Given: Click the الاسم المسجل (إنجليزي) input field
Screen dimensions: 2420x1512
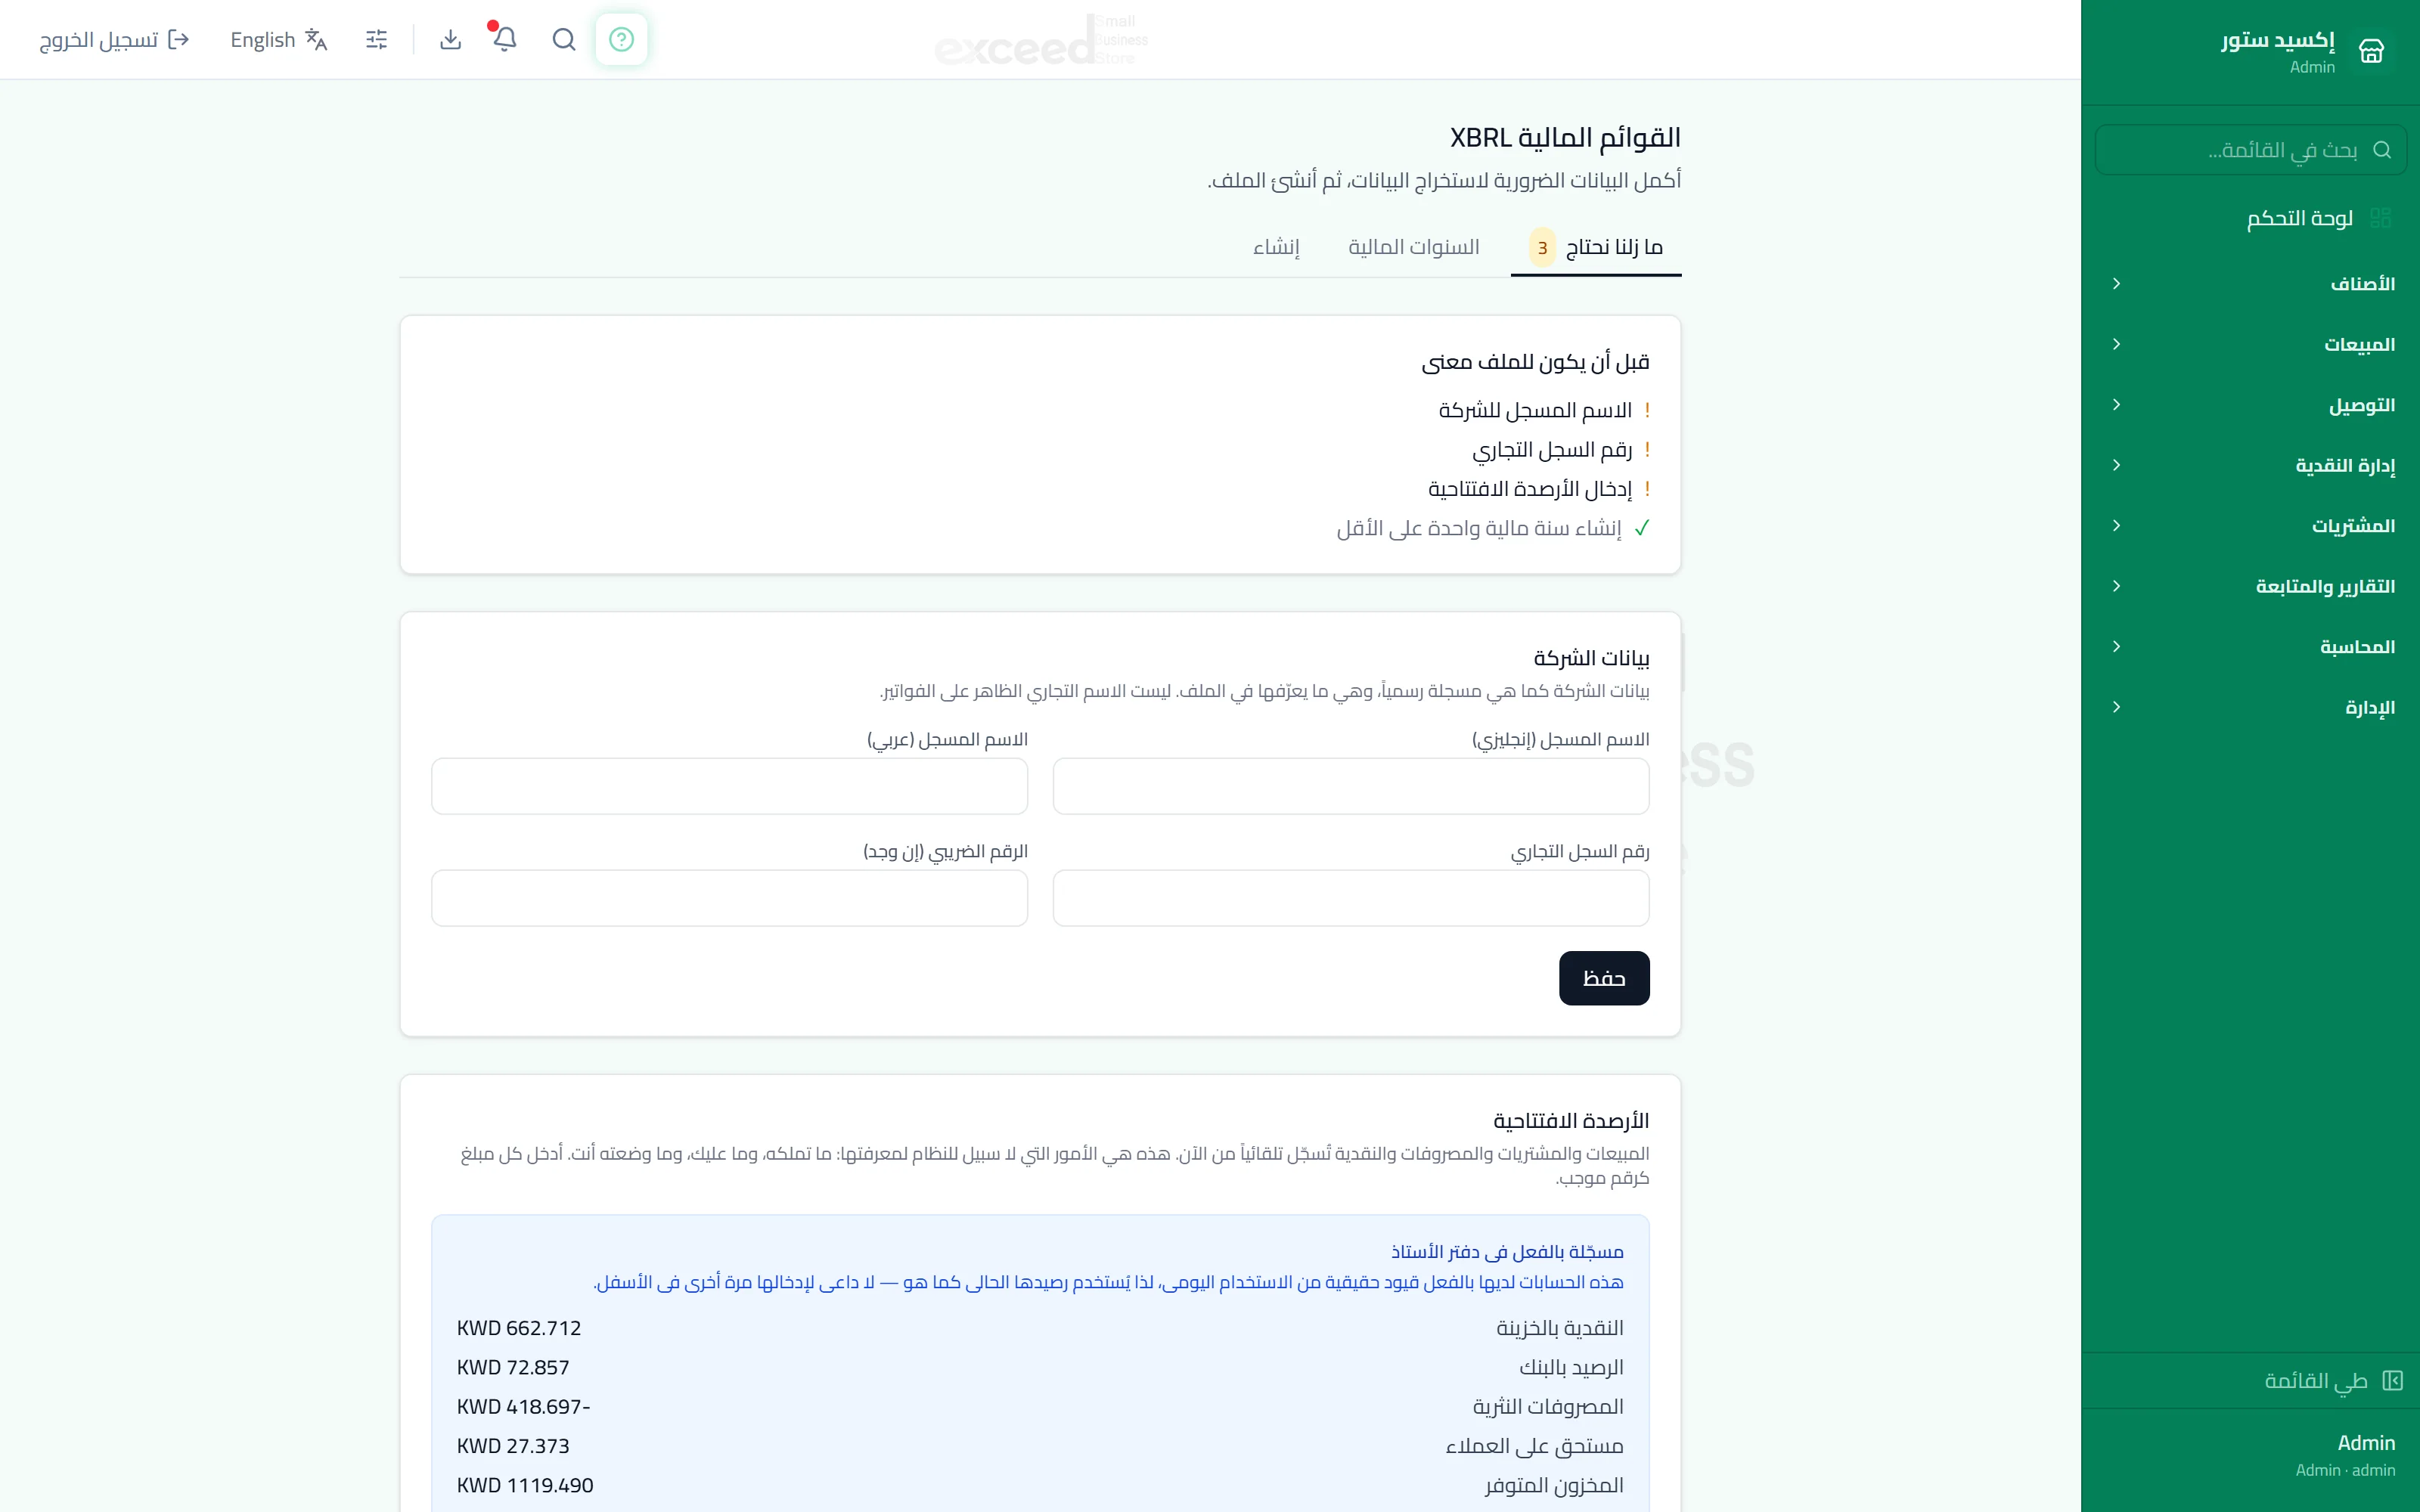Looking at the screenshot, I should (1351, 786).
